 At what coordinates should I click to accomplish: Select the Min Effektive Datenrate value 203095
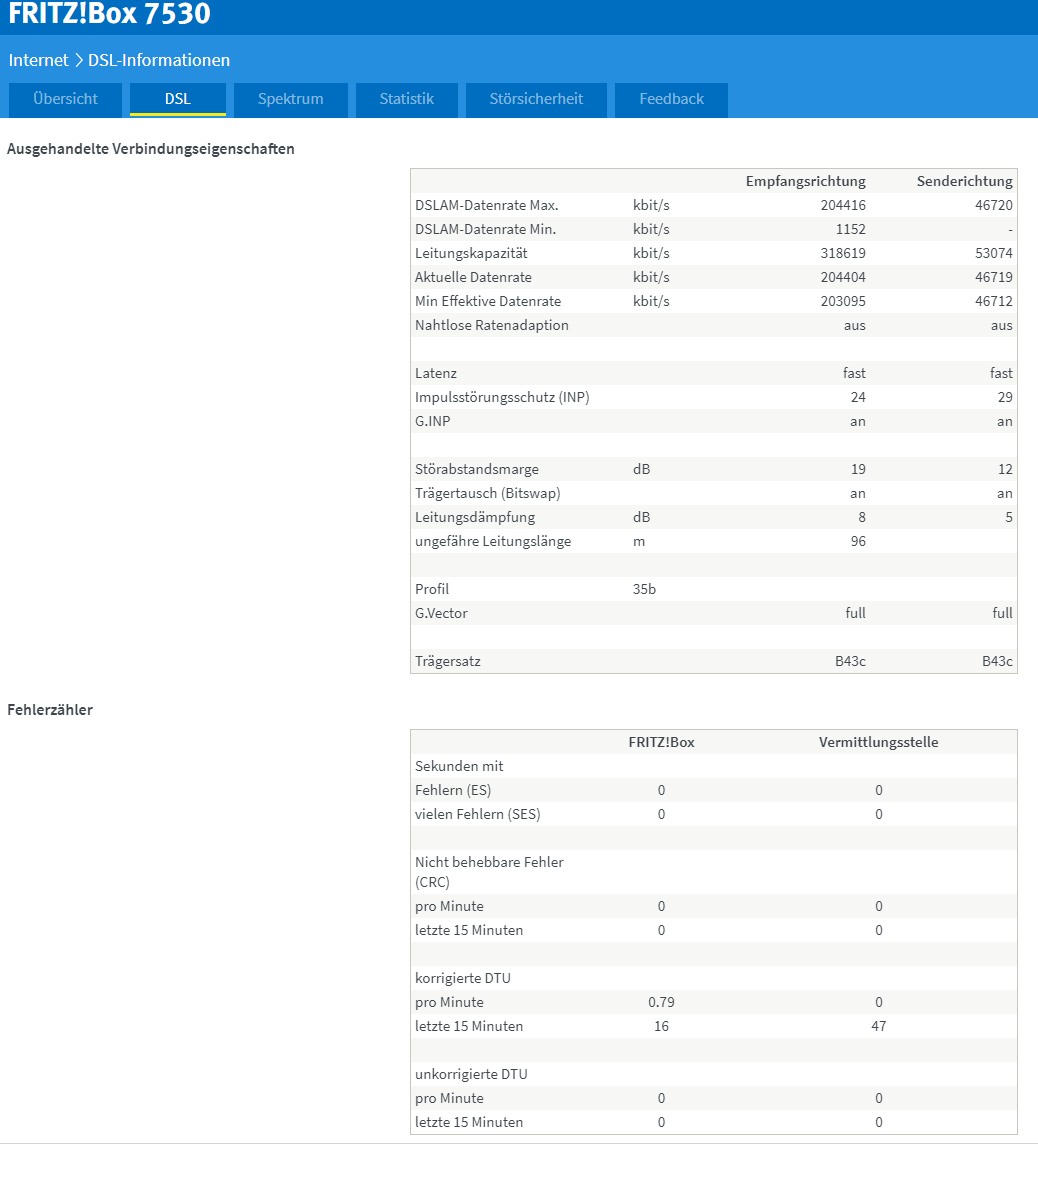(x=843, y=302)
